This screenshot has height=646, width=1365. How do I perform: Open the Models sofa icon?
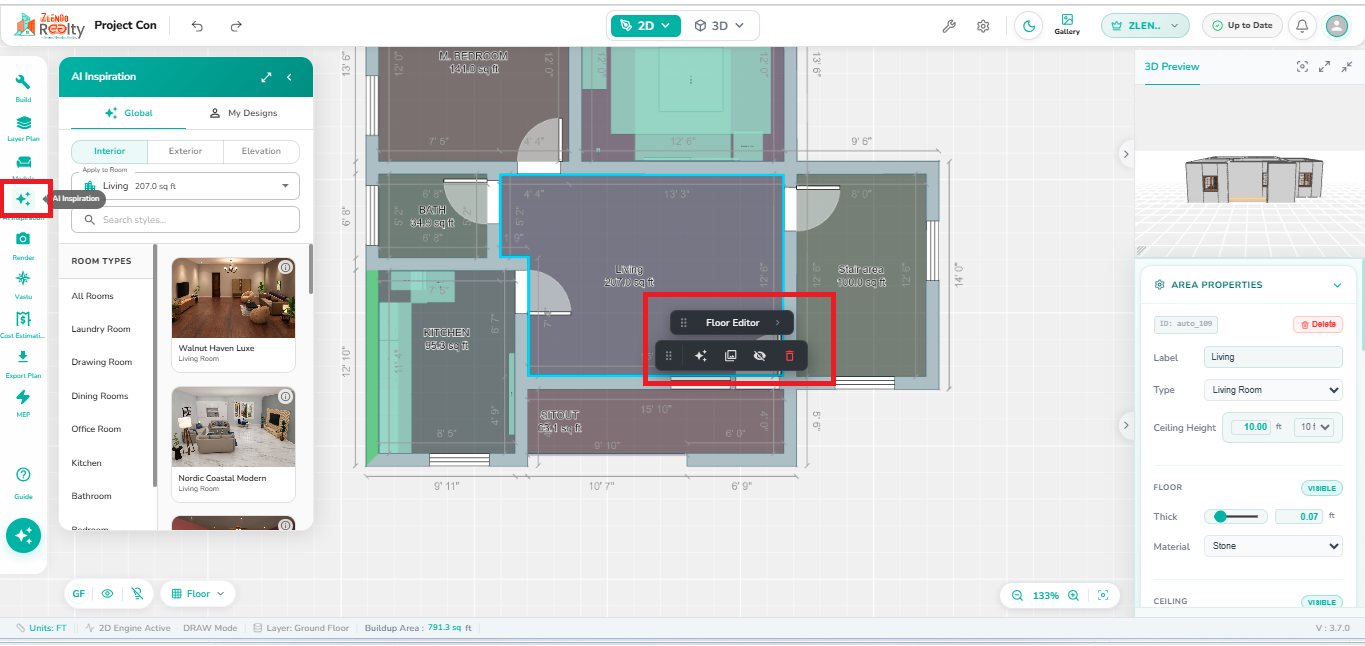click(23, 165)
